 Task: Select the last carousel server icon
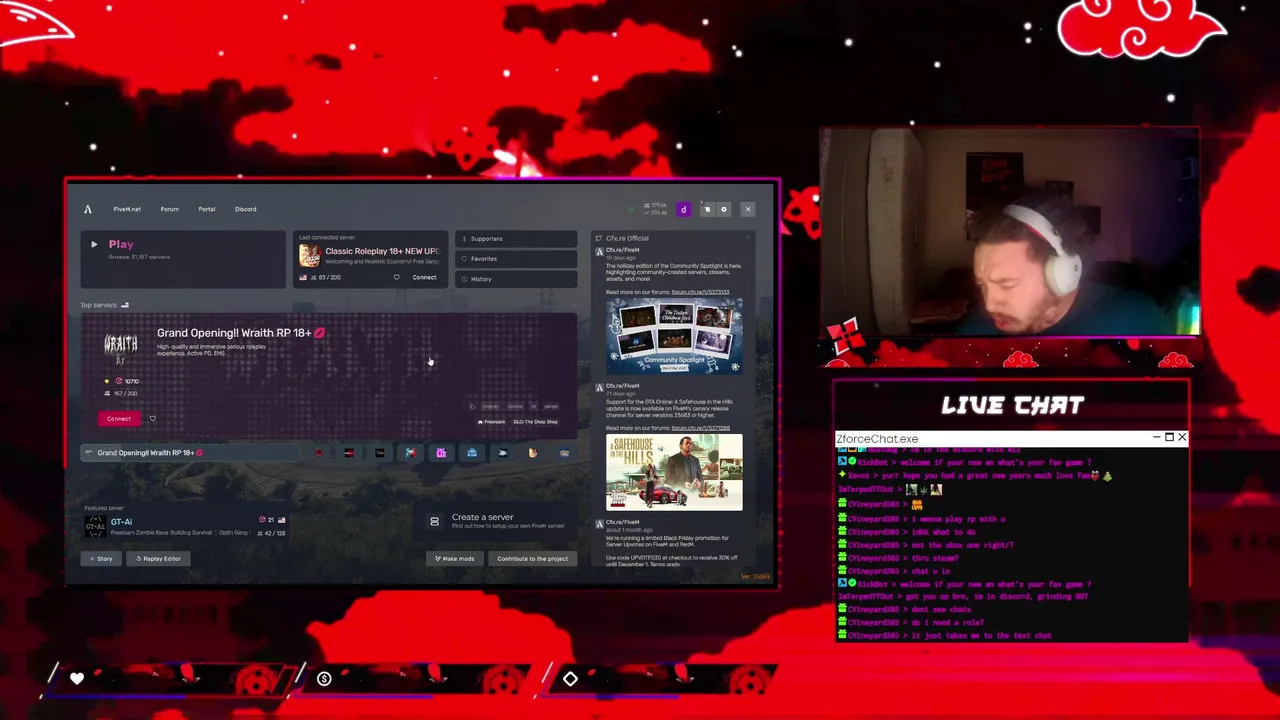[564, 453]
